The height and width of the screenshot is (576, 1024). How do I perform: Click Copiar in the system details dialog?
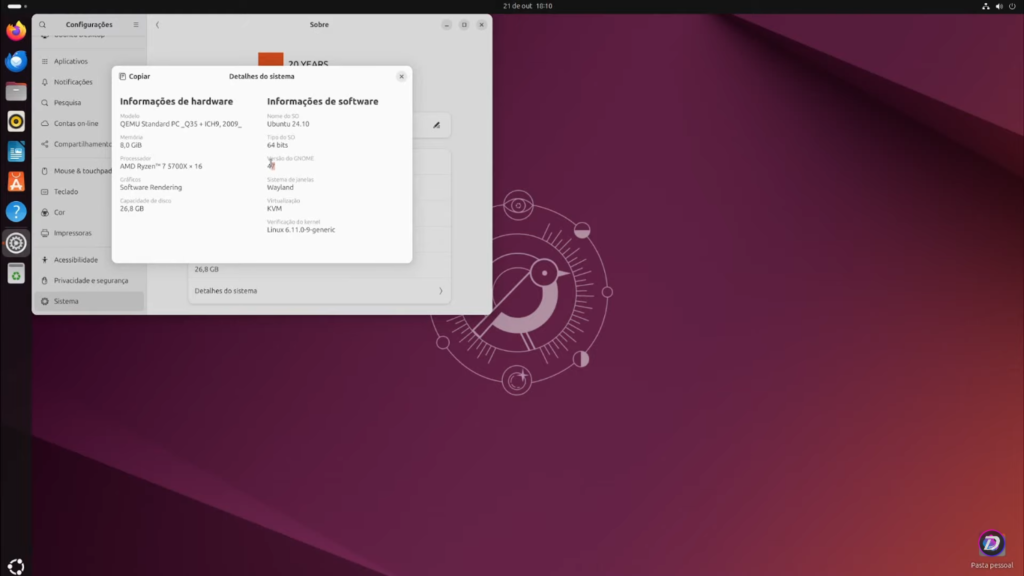[135, 76]
